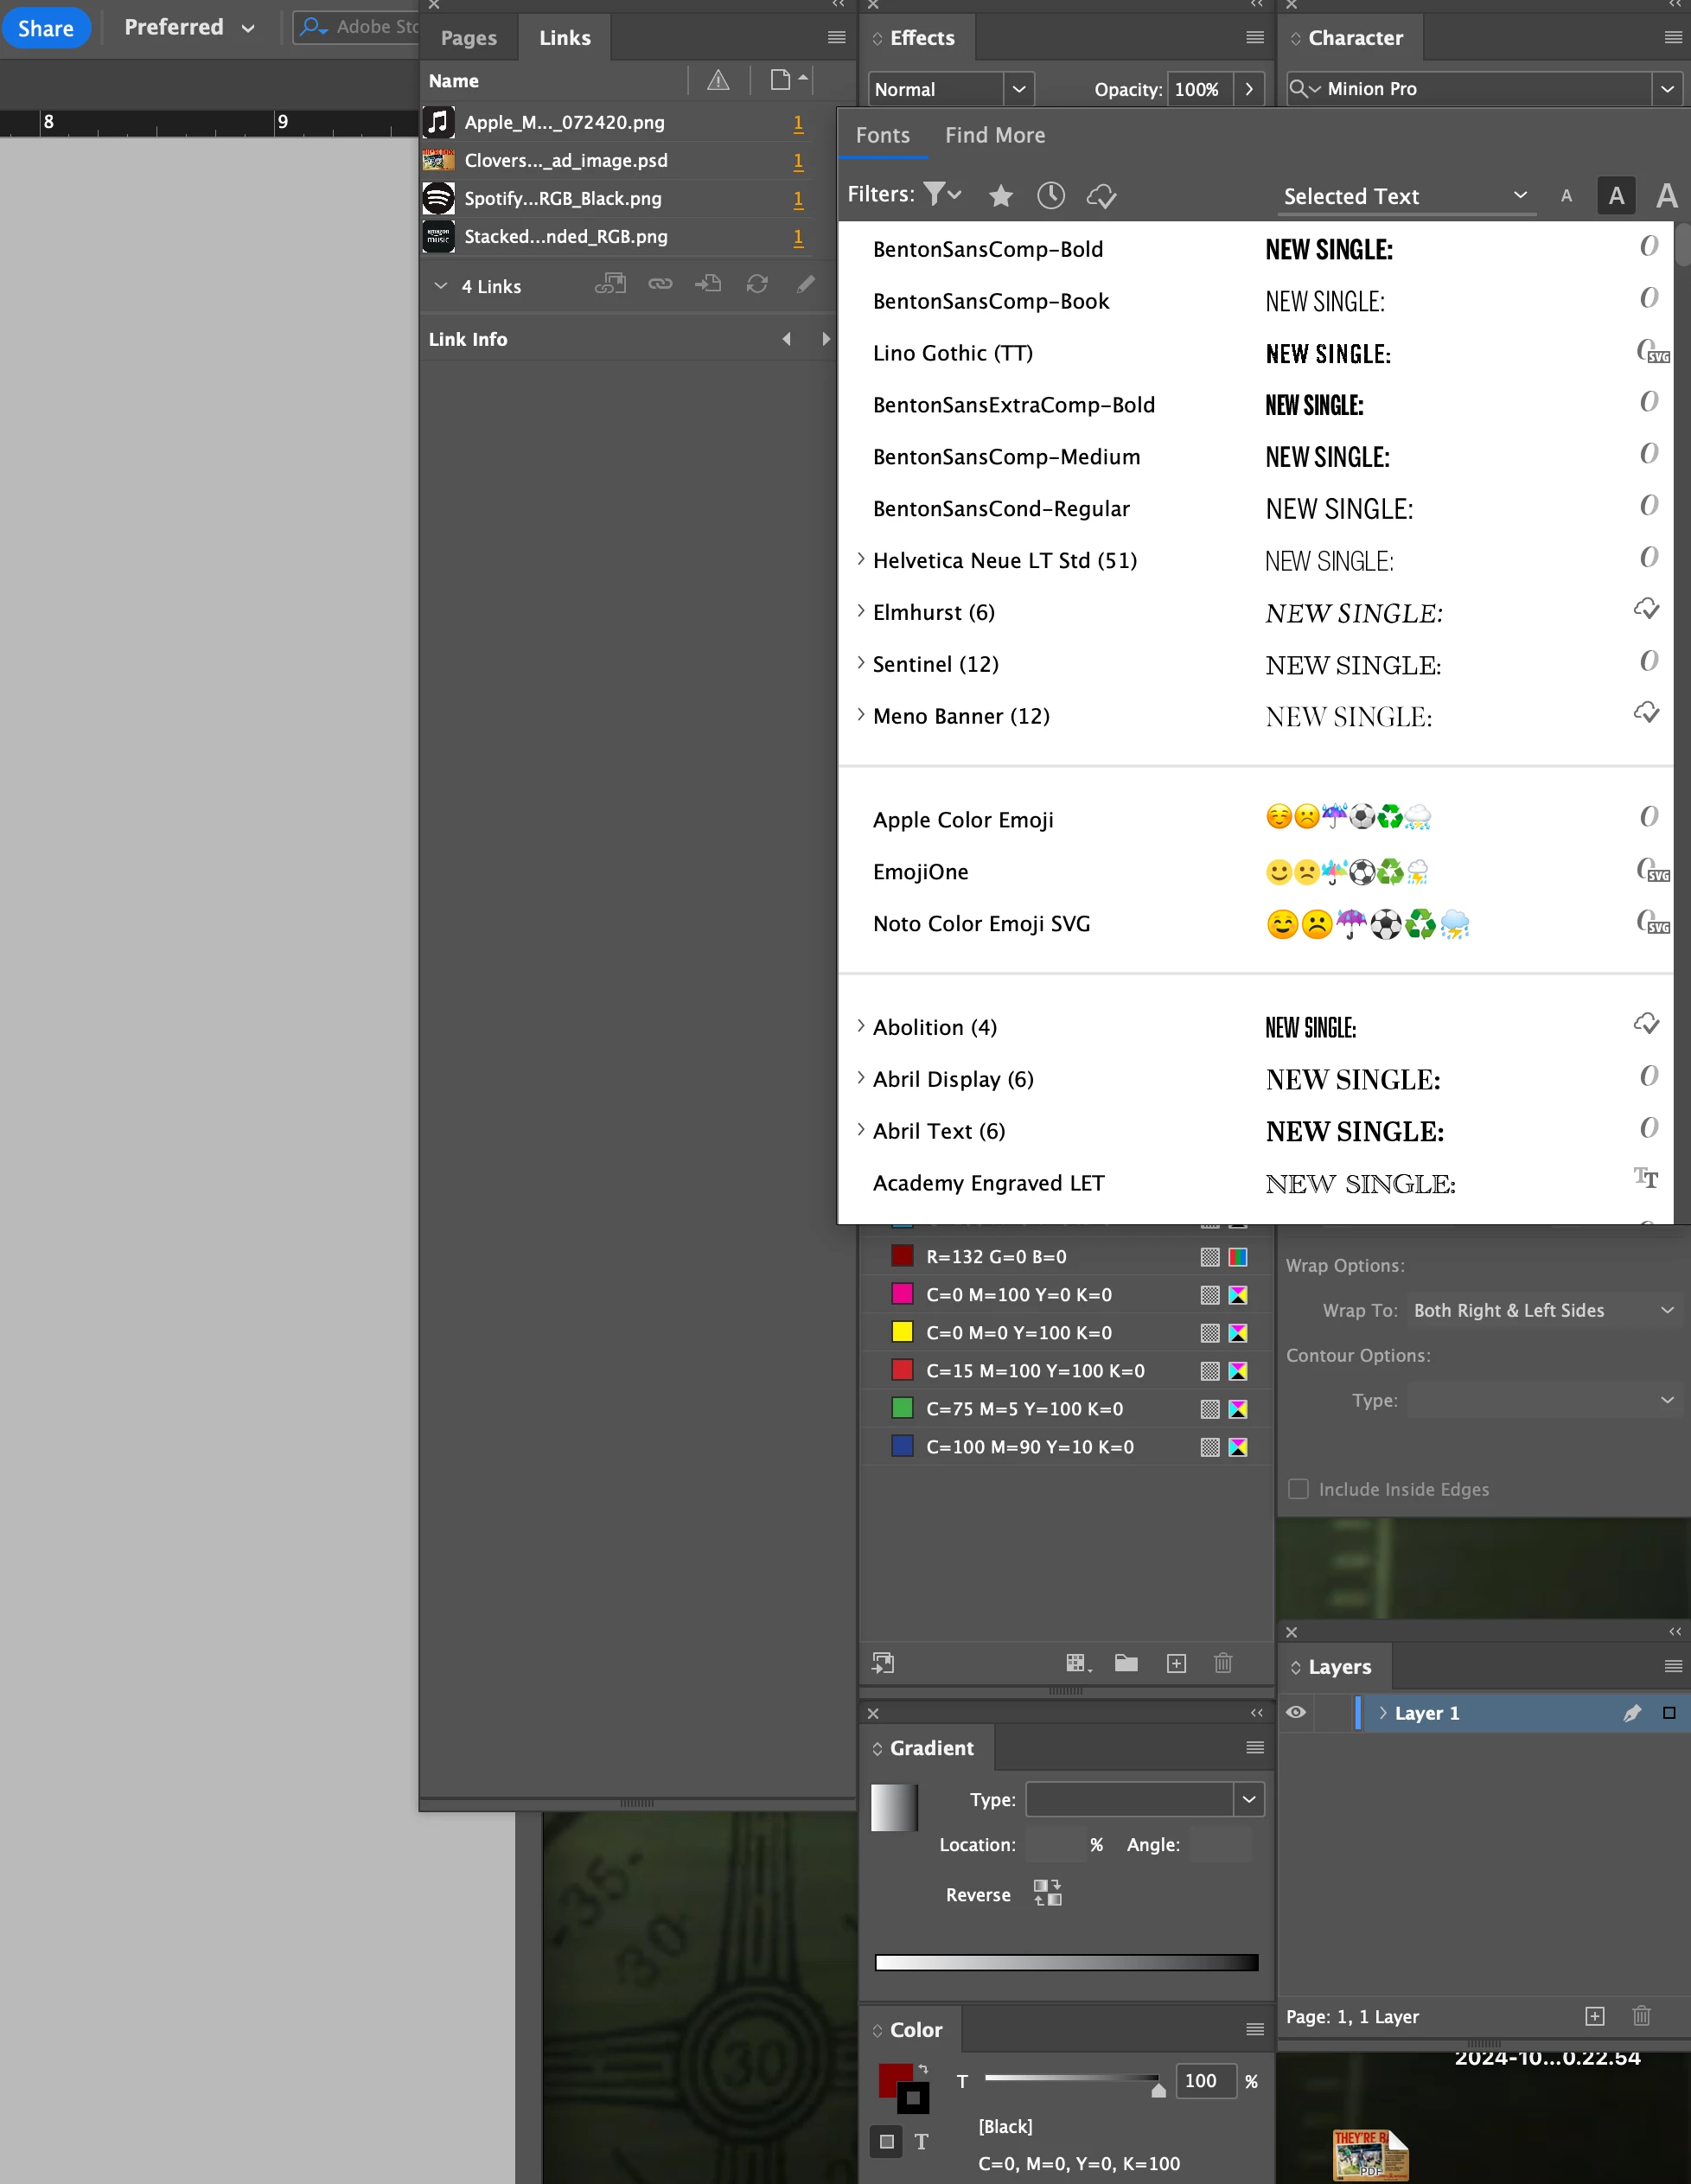This screenshot has height=2184, width=1691.
Task: Switch to the Pages tab
Action: coord(468,38)
